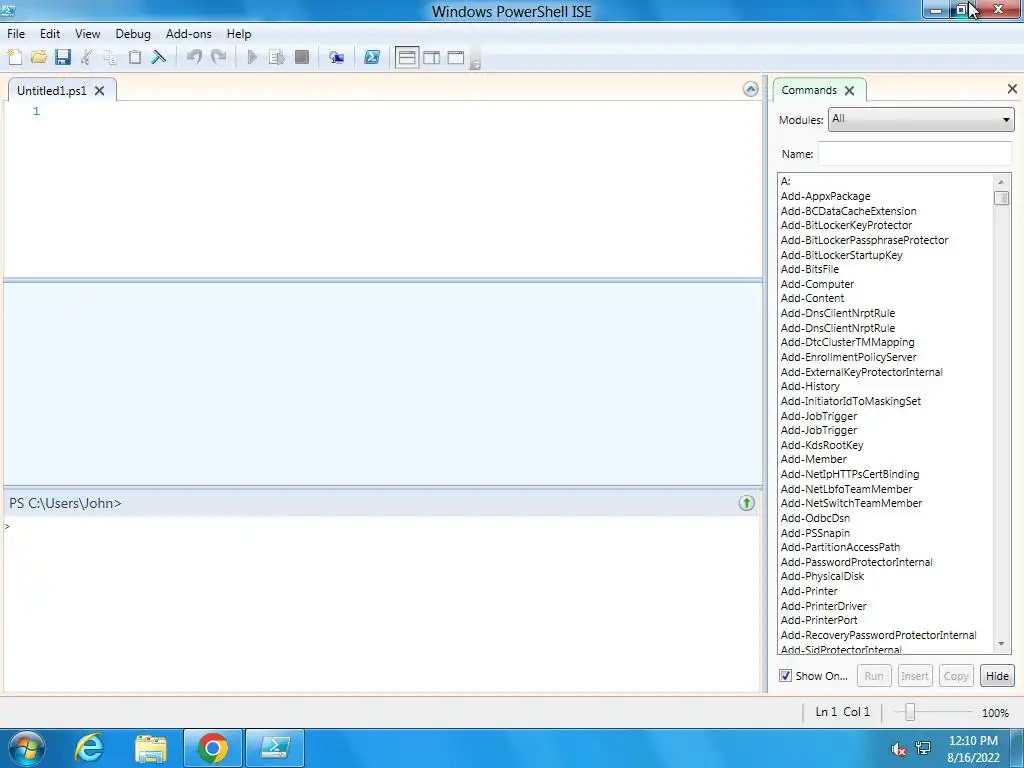The width and height of the screenshot is (1024, 768).
Task: Open the Edit menu
Action: point(50,34)
